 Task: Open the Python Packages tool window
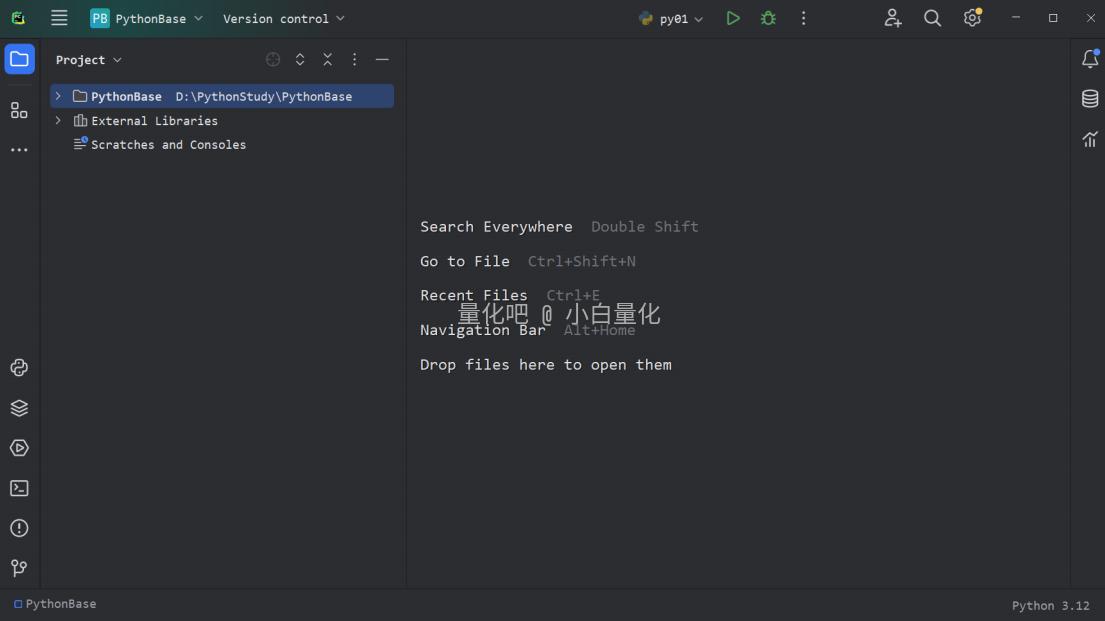(19, 408)
